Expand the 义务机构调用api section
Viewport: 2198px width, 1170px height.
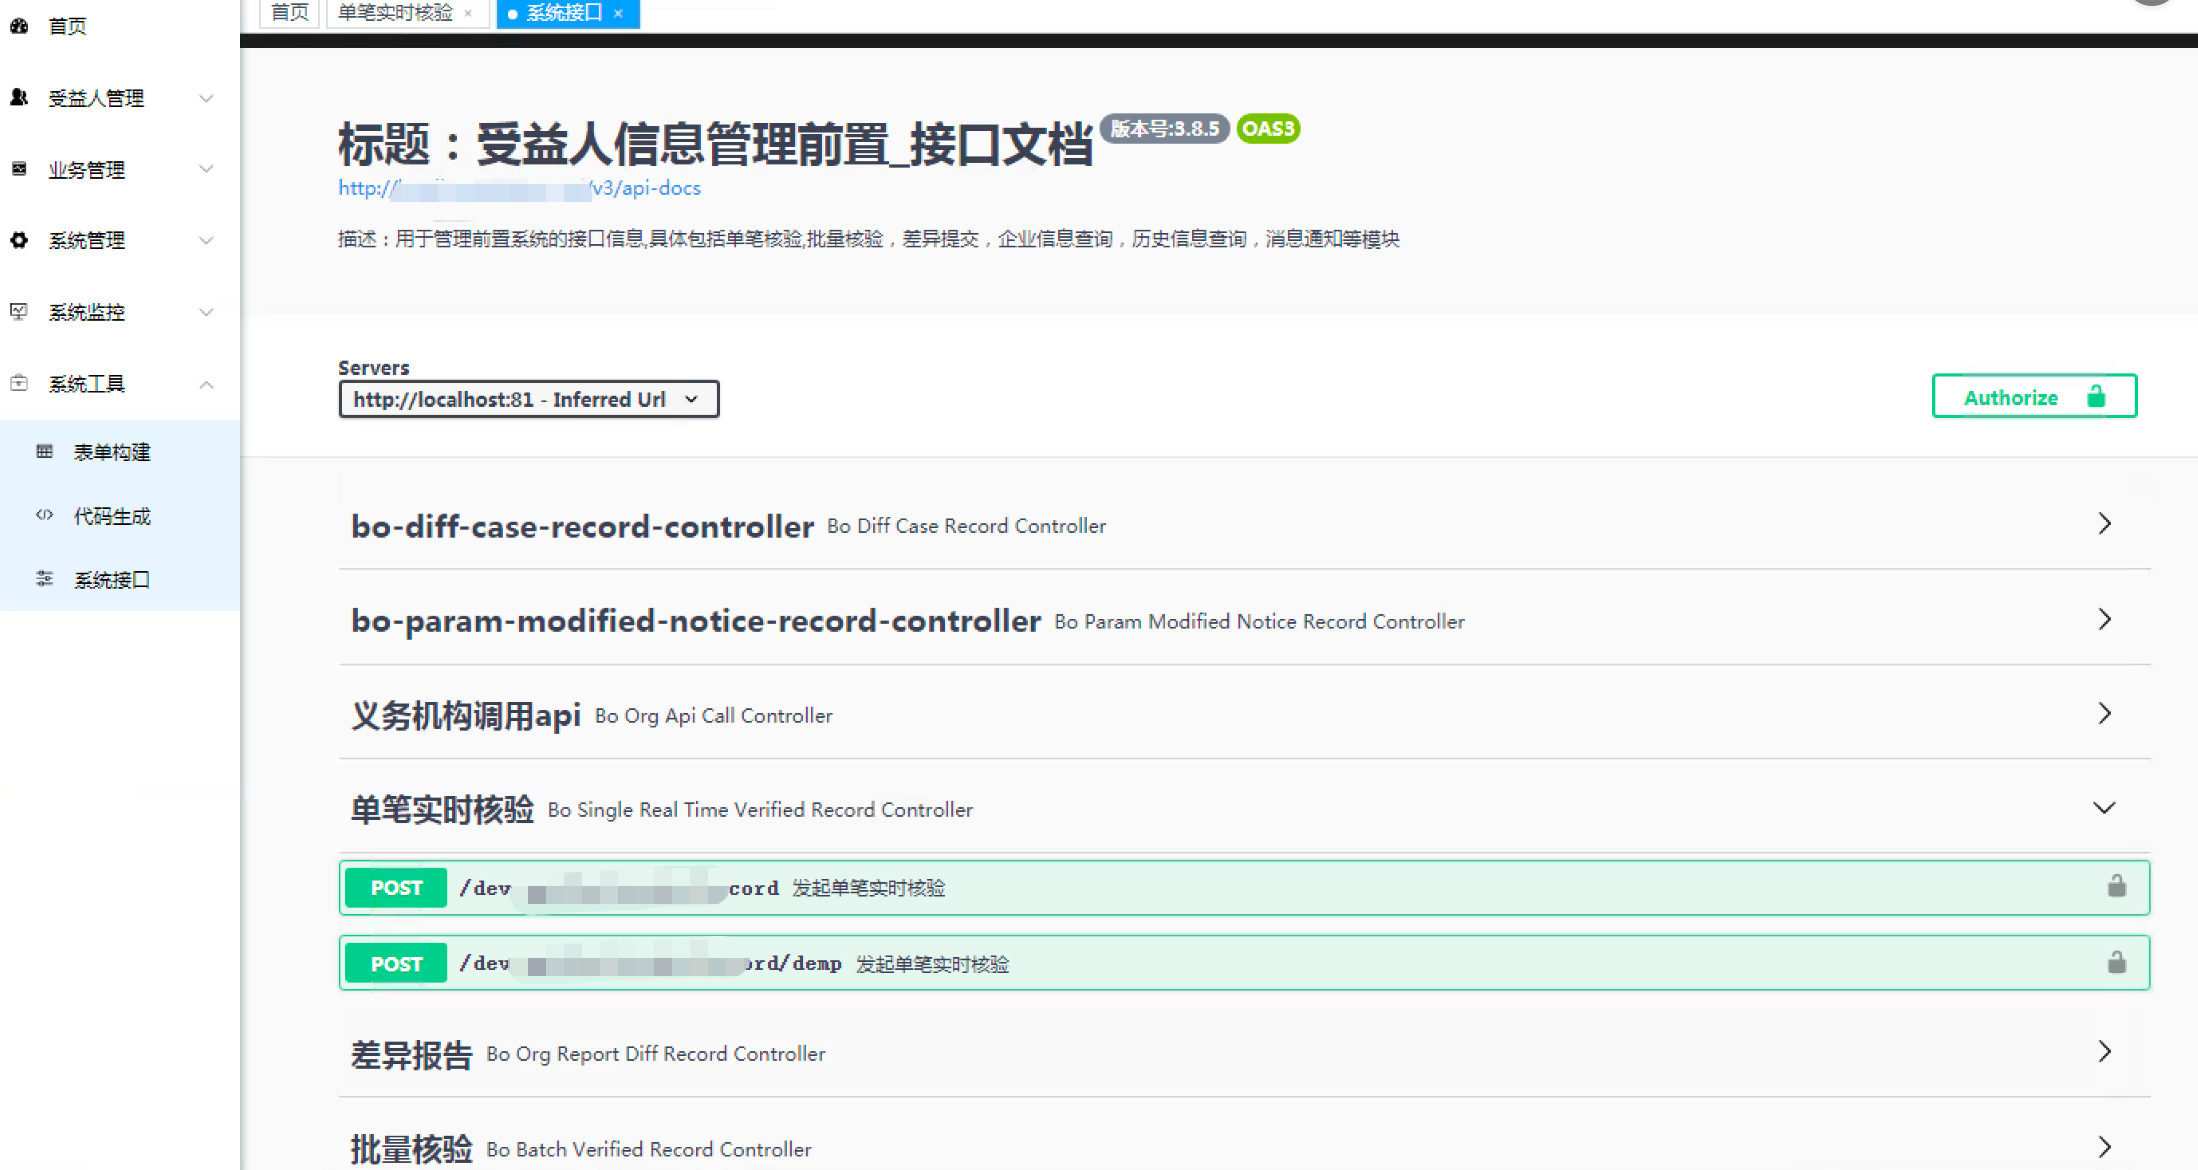click(1245, 714)
